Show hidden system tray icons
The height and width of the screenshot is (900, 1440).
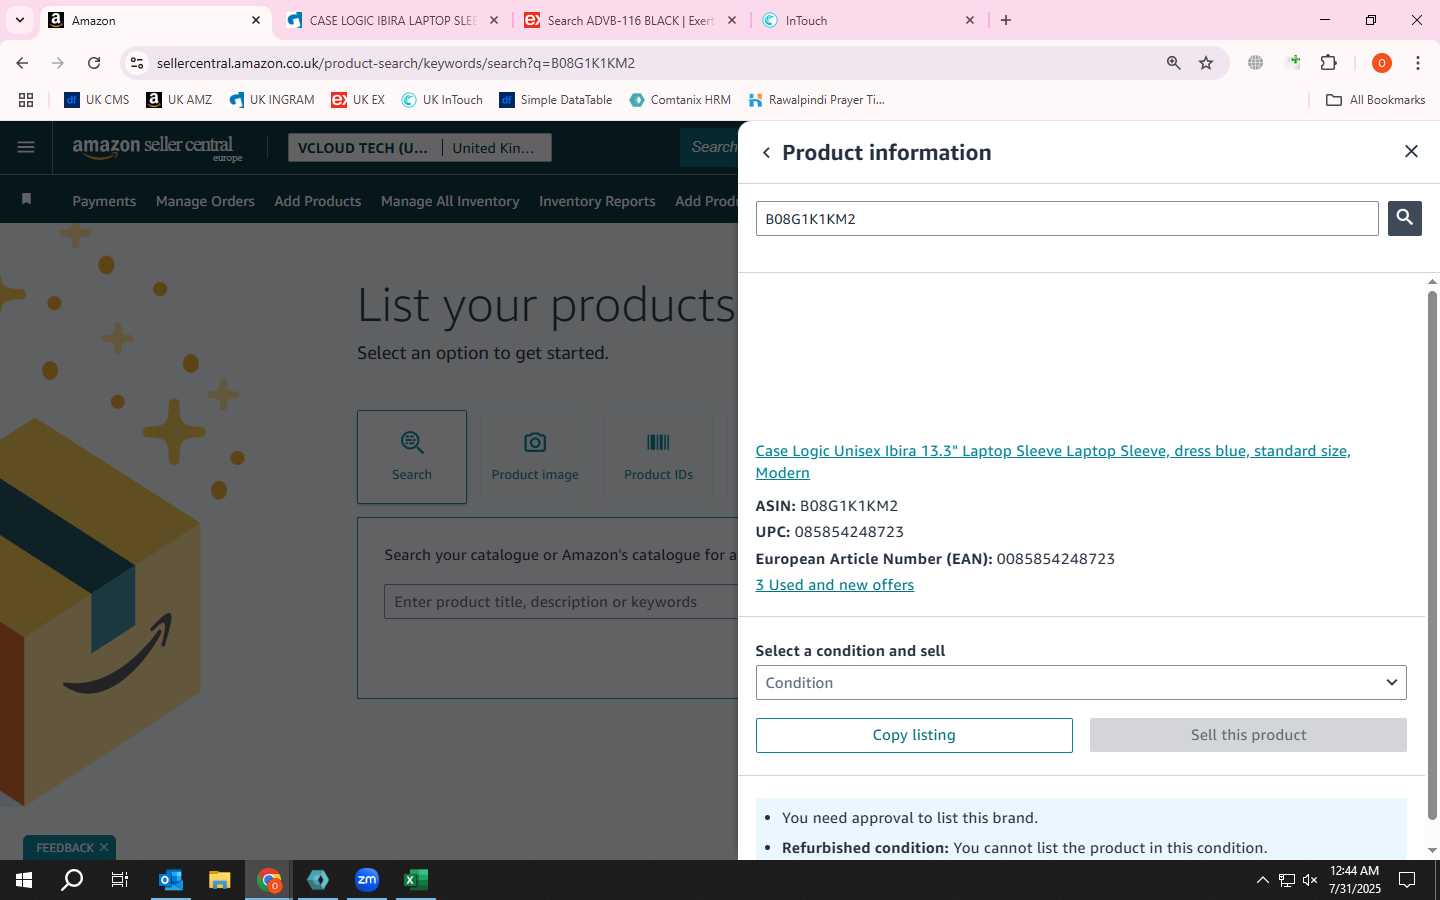tap(1262, 880)
